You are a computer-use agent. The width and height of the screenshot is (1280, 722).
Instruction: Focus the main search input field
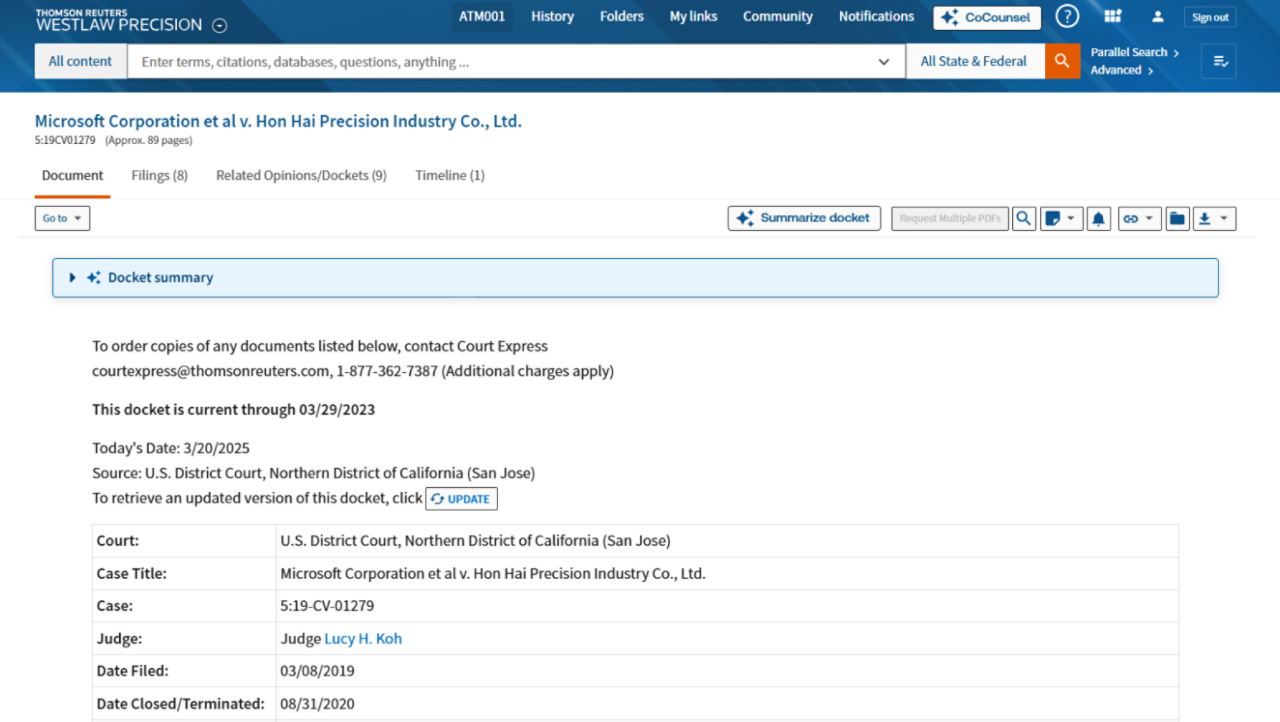(500, 62)
